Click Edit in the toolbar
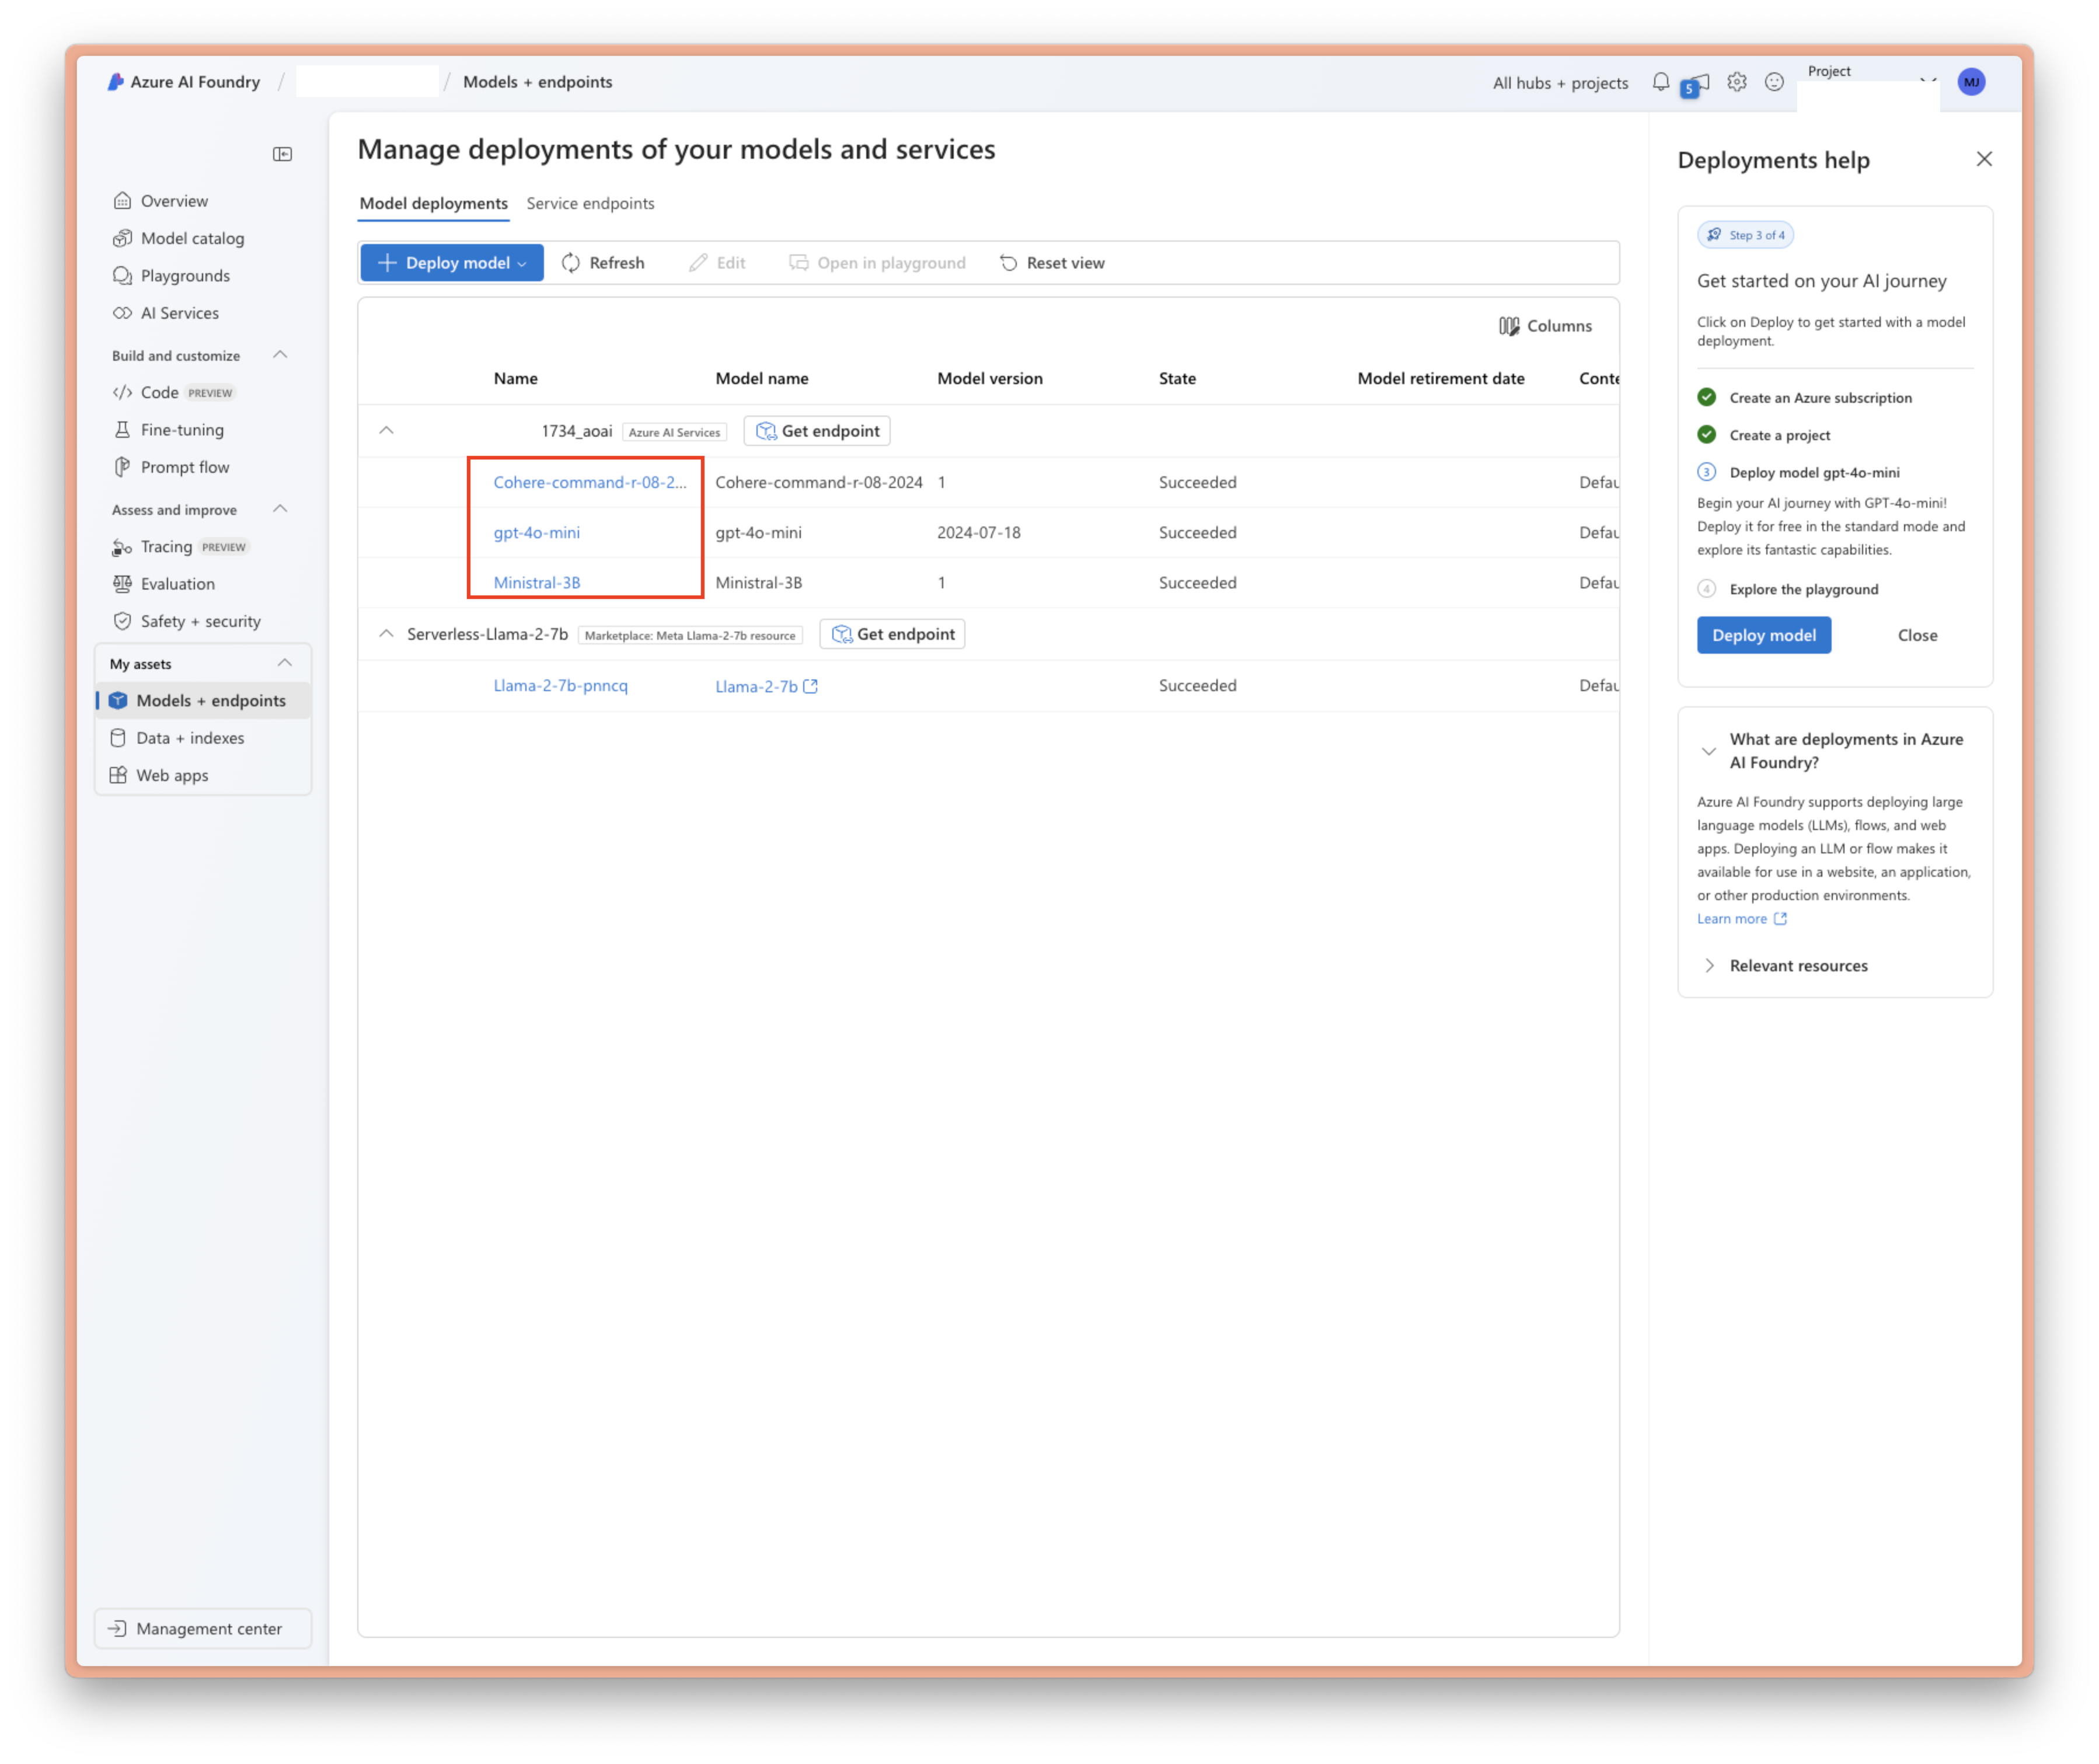This screenshot has height=1764, width=2099. pyautogui.click(x=718, y=263)
